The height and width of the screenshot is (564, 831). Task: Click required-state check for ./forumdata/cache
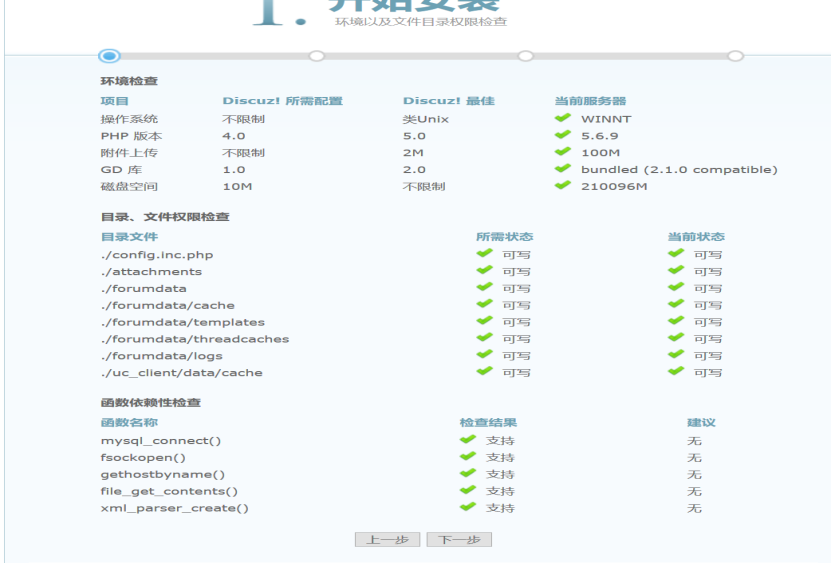(484, 304)
